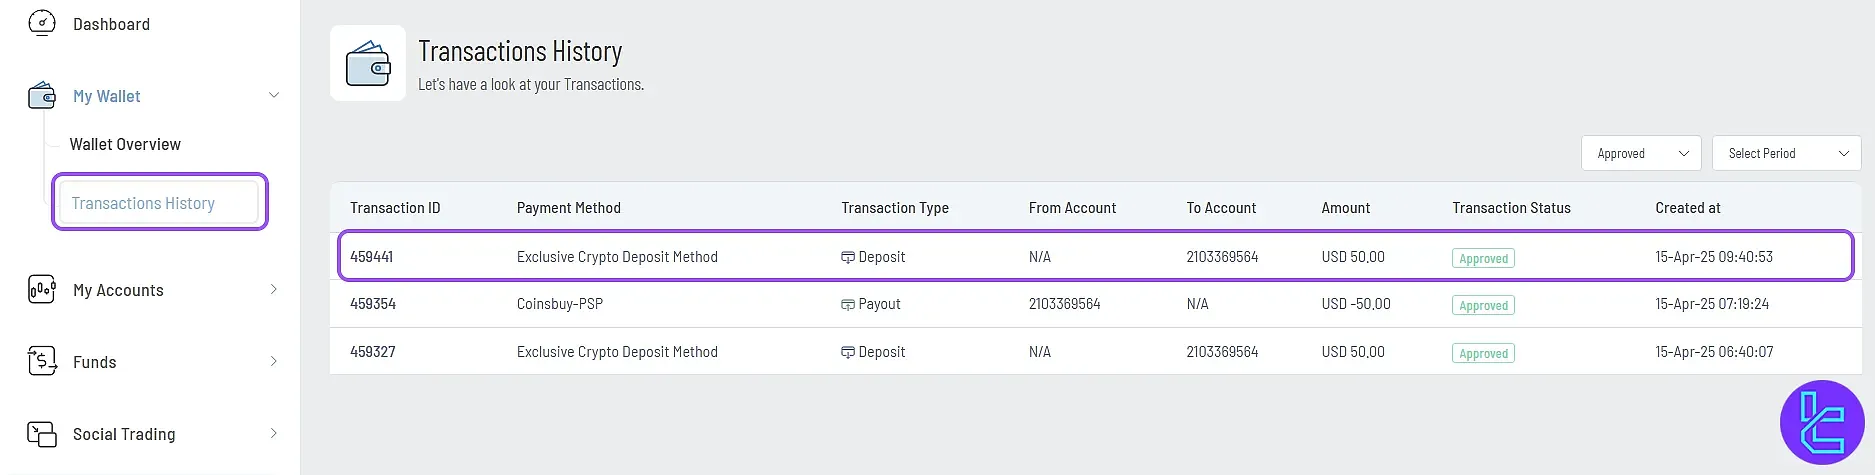
Task: Select transaction ID 459354
Action: [x=373, y=304]
